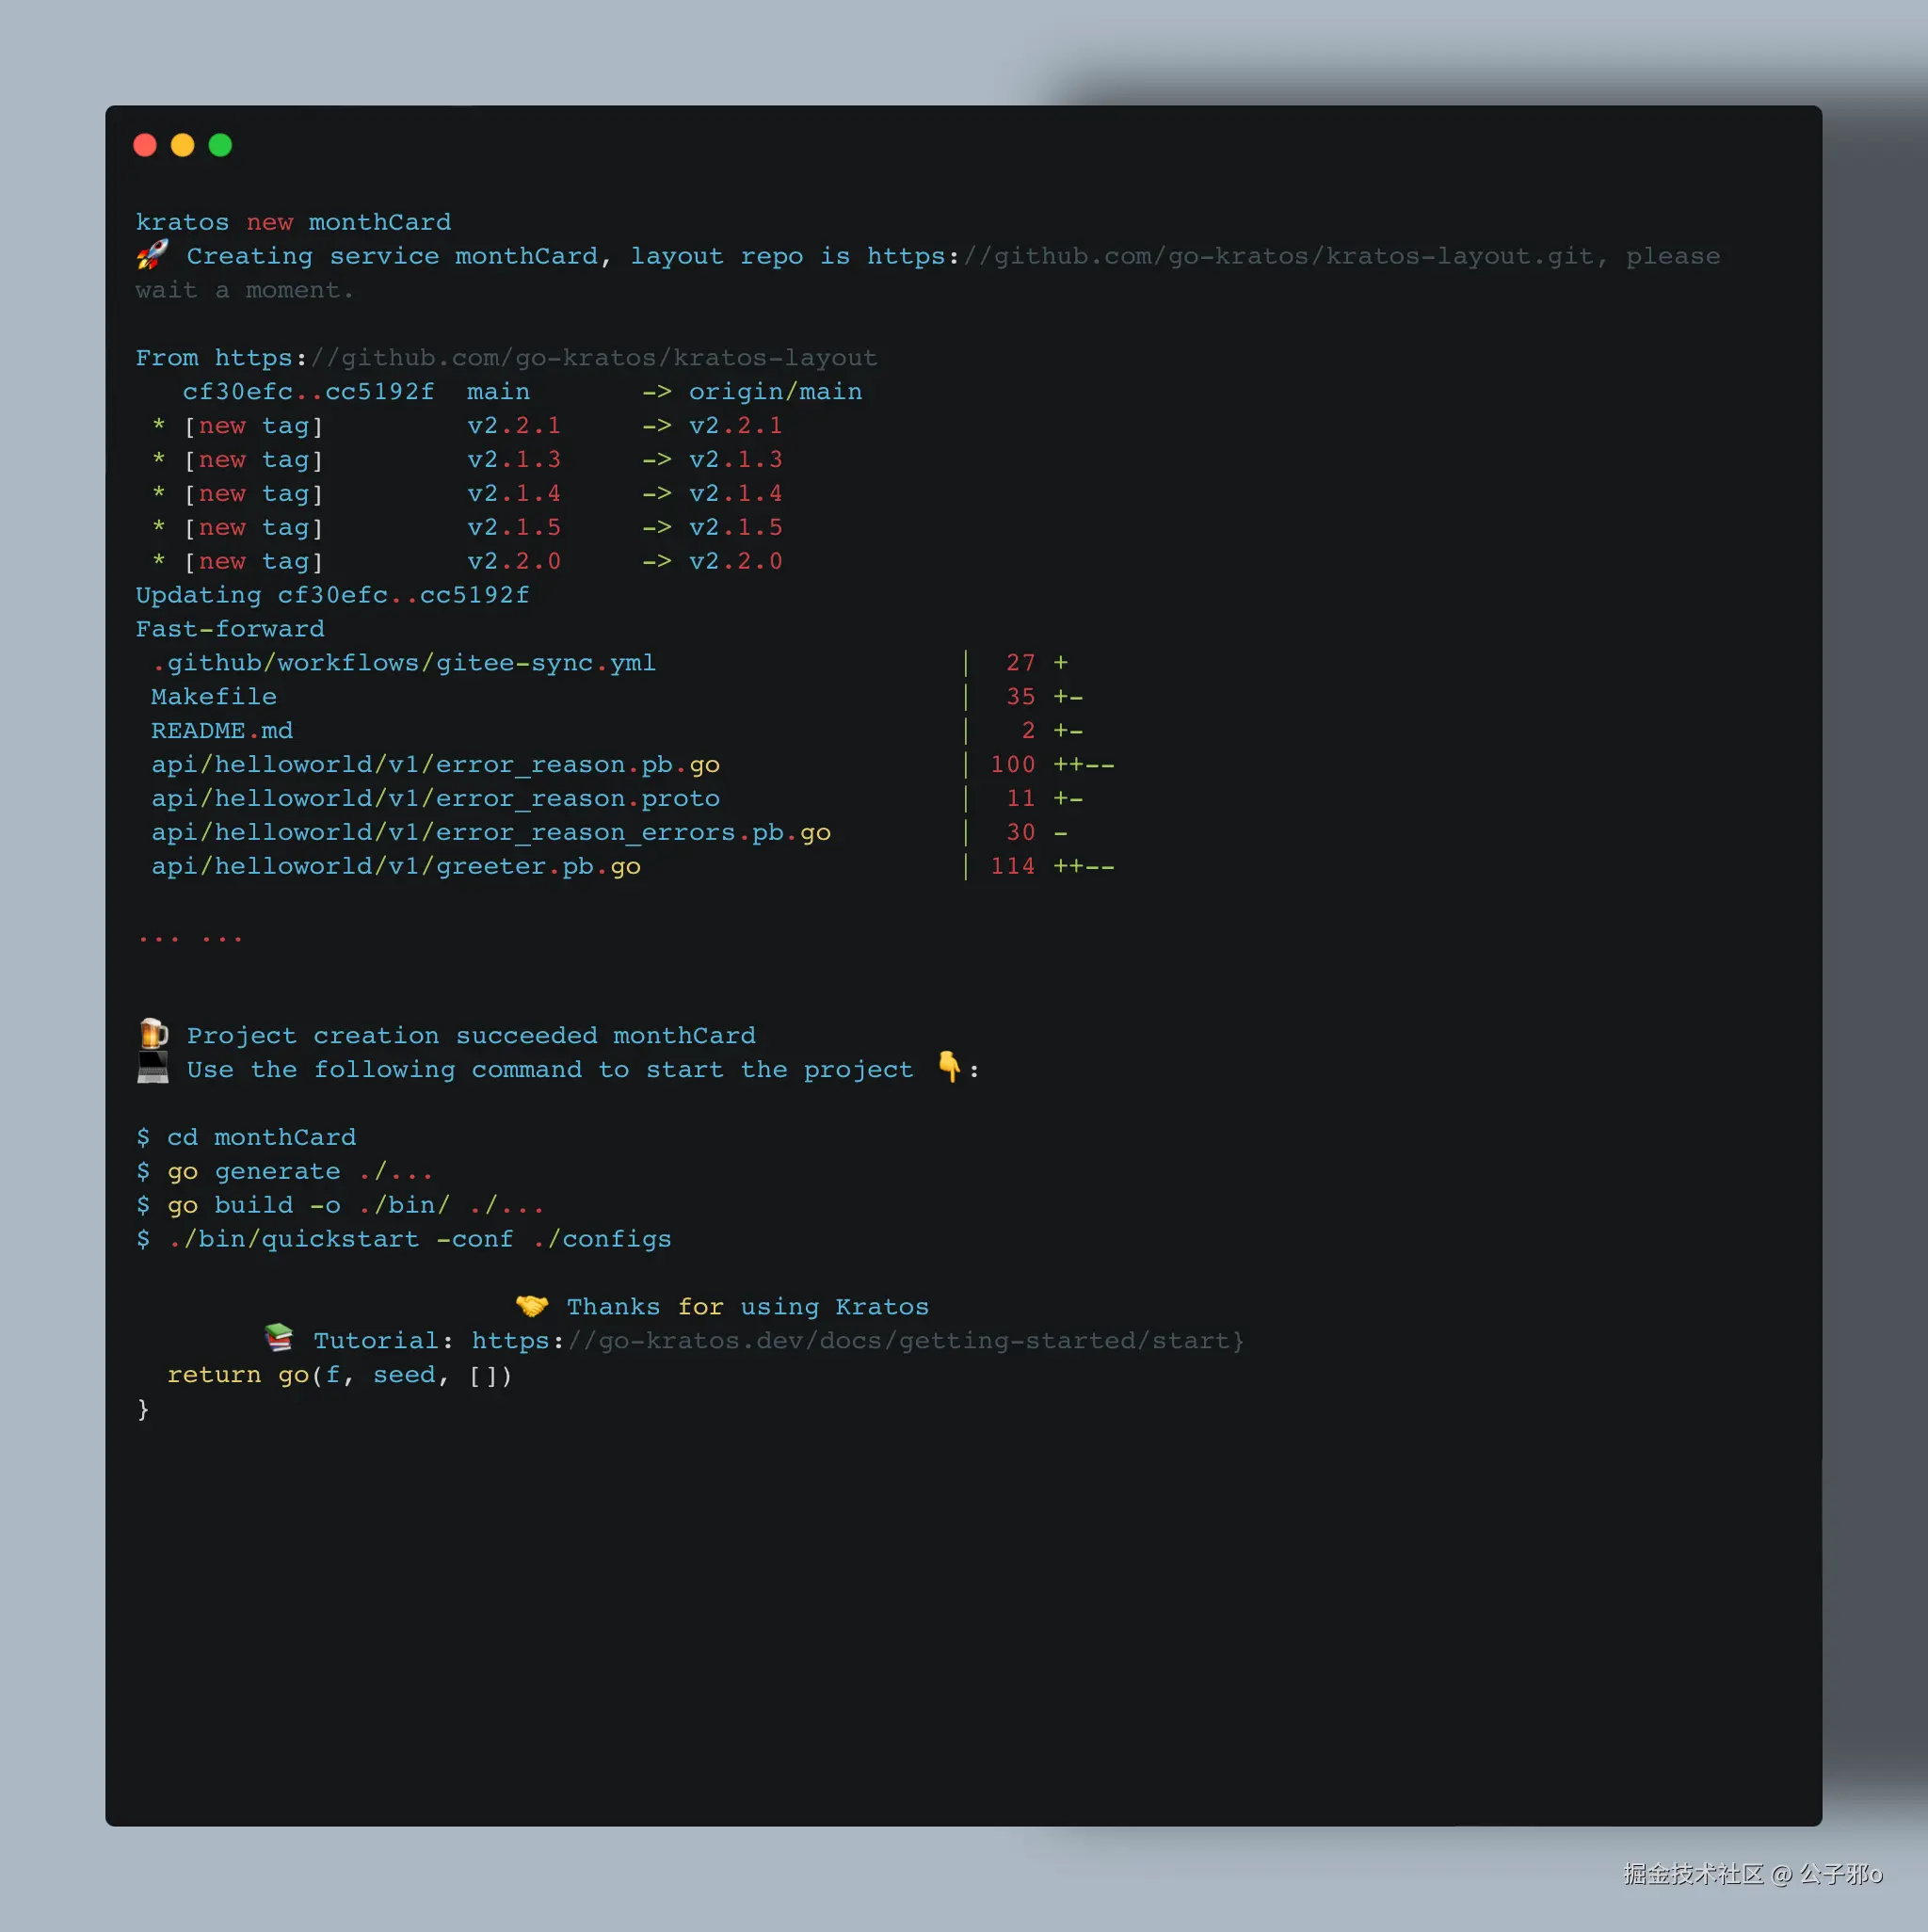The image size is (1928, 1932).
Task: Click the pointing-down hand emoji
Action: (x=949, y=1067)
